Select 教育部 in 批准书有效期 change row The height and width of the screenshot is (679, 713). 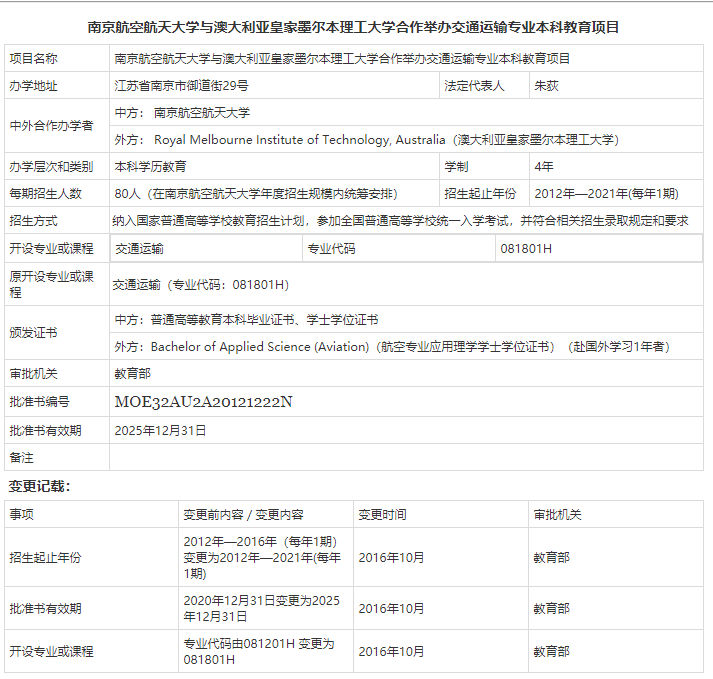pos(551,609)
